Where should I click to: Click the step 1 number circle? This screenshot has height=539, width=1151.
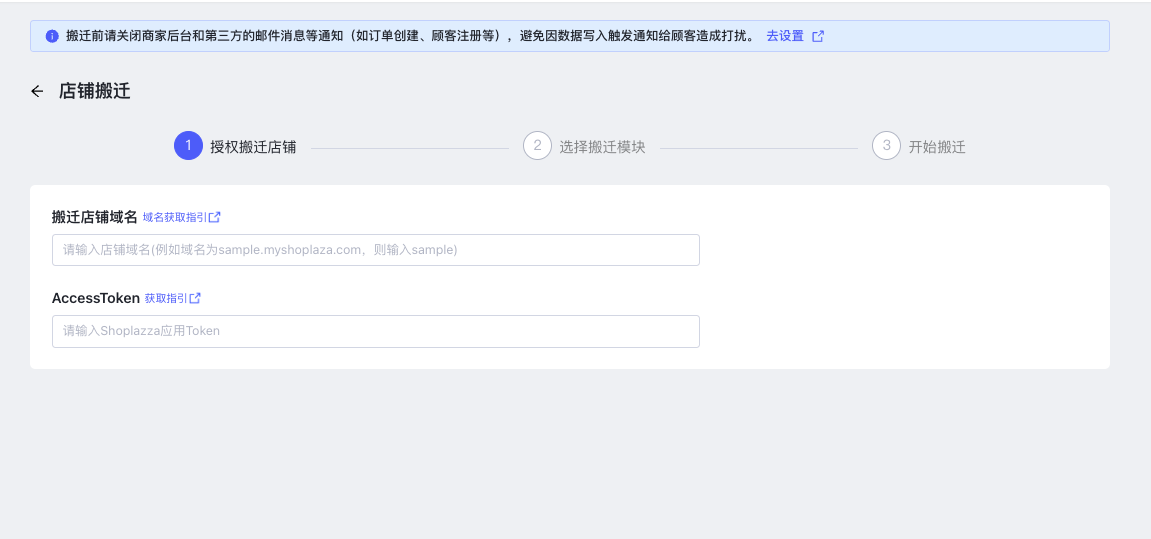(188, 146)
